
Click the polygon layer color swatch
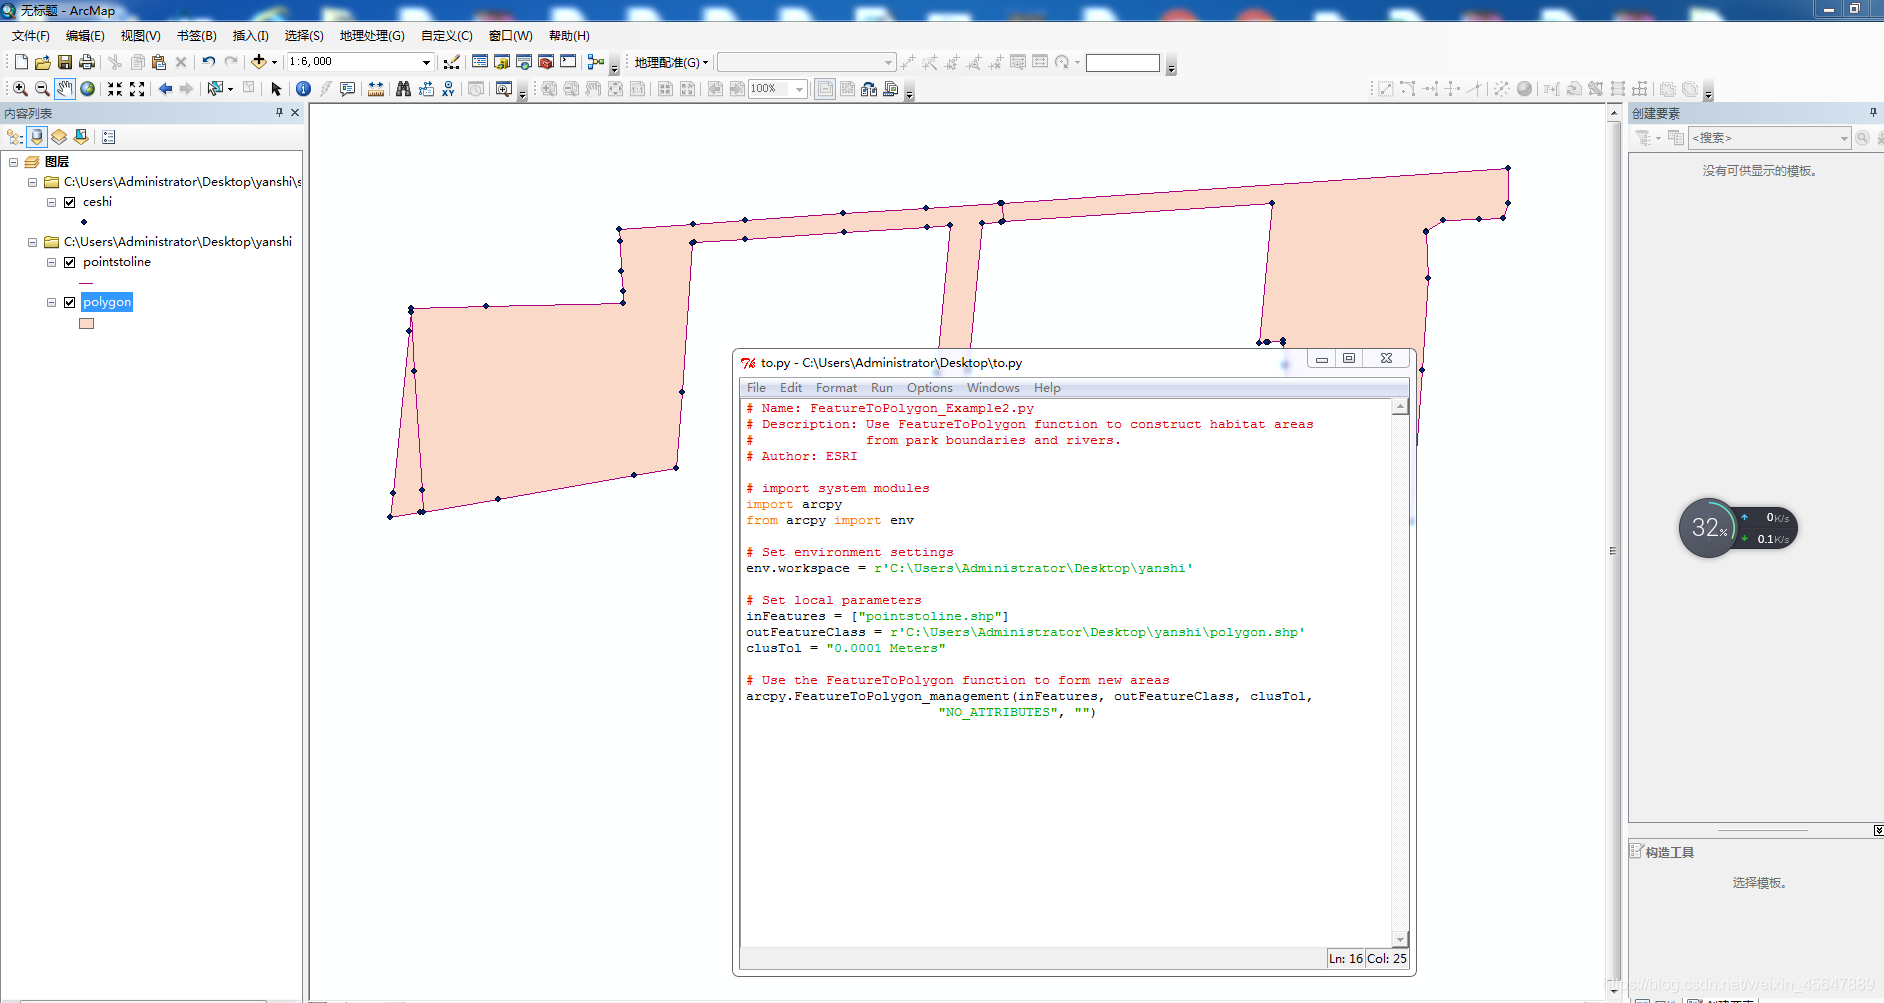pos(87,324)
